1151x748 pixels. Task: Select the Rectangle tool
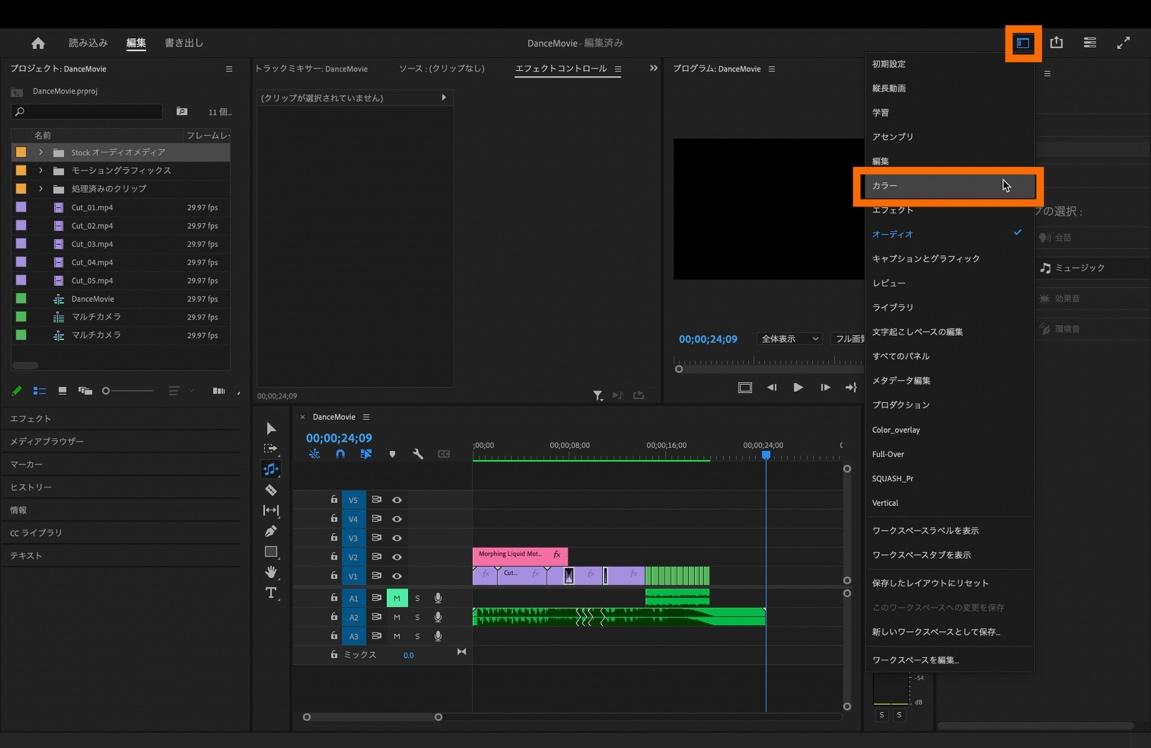click(x=271, y=551)
